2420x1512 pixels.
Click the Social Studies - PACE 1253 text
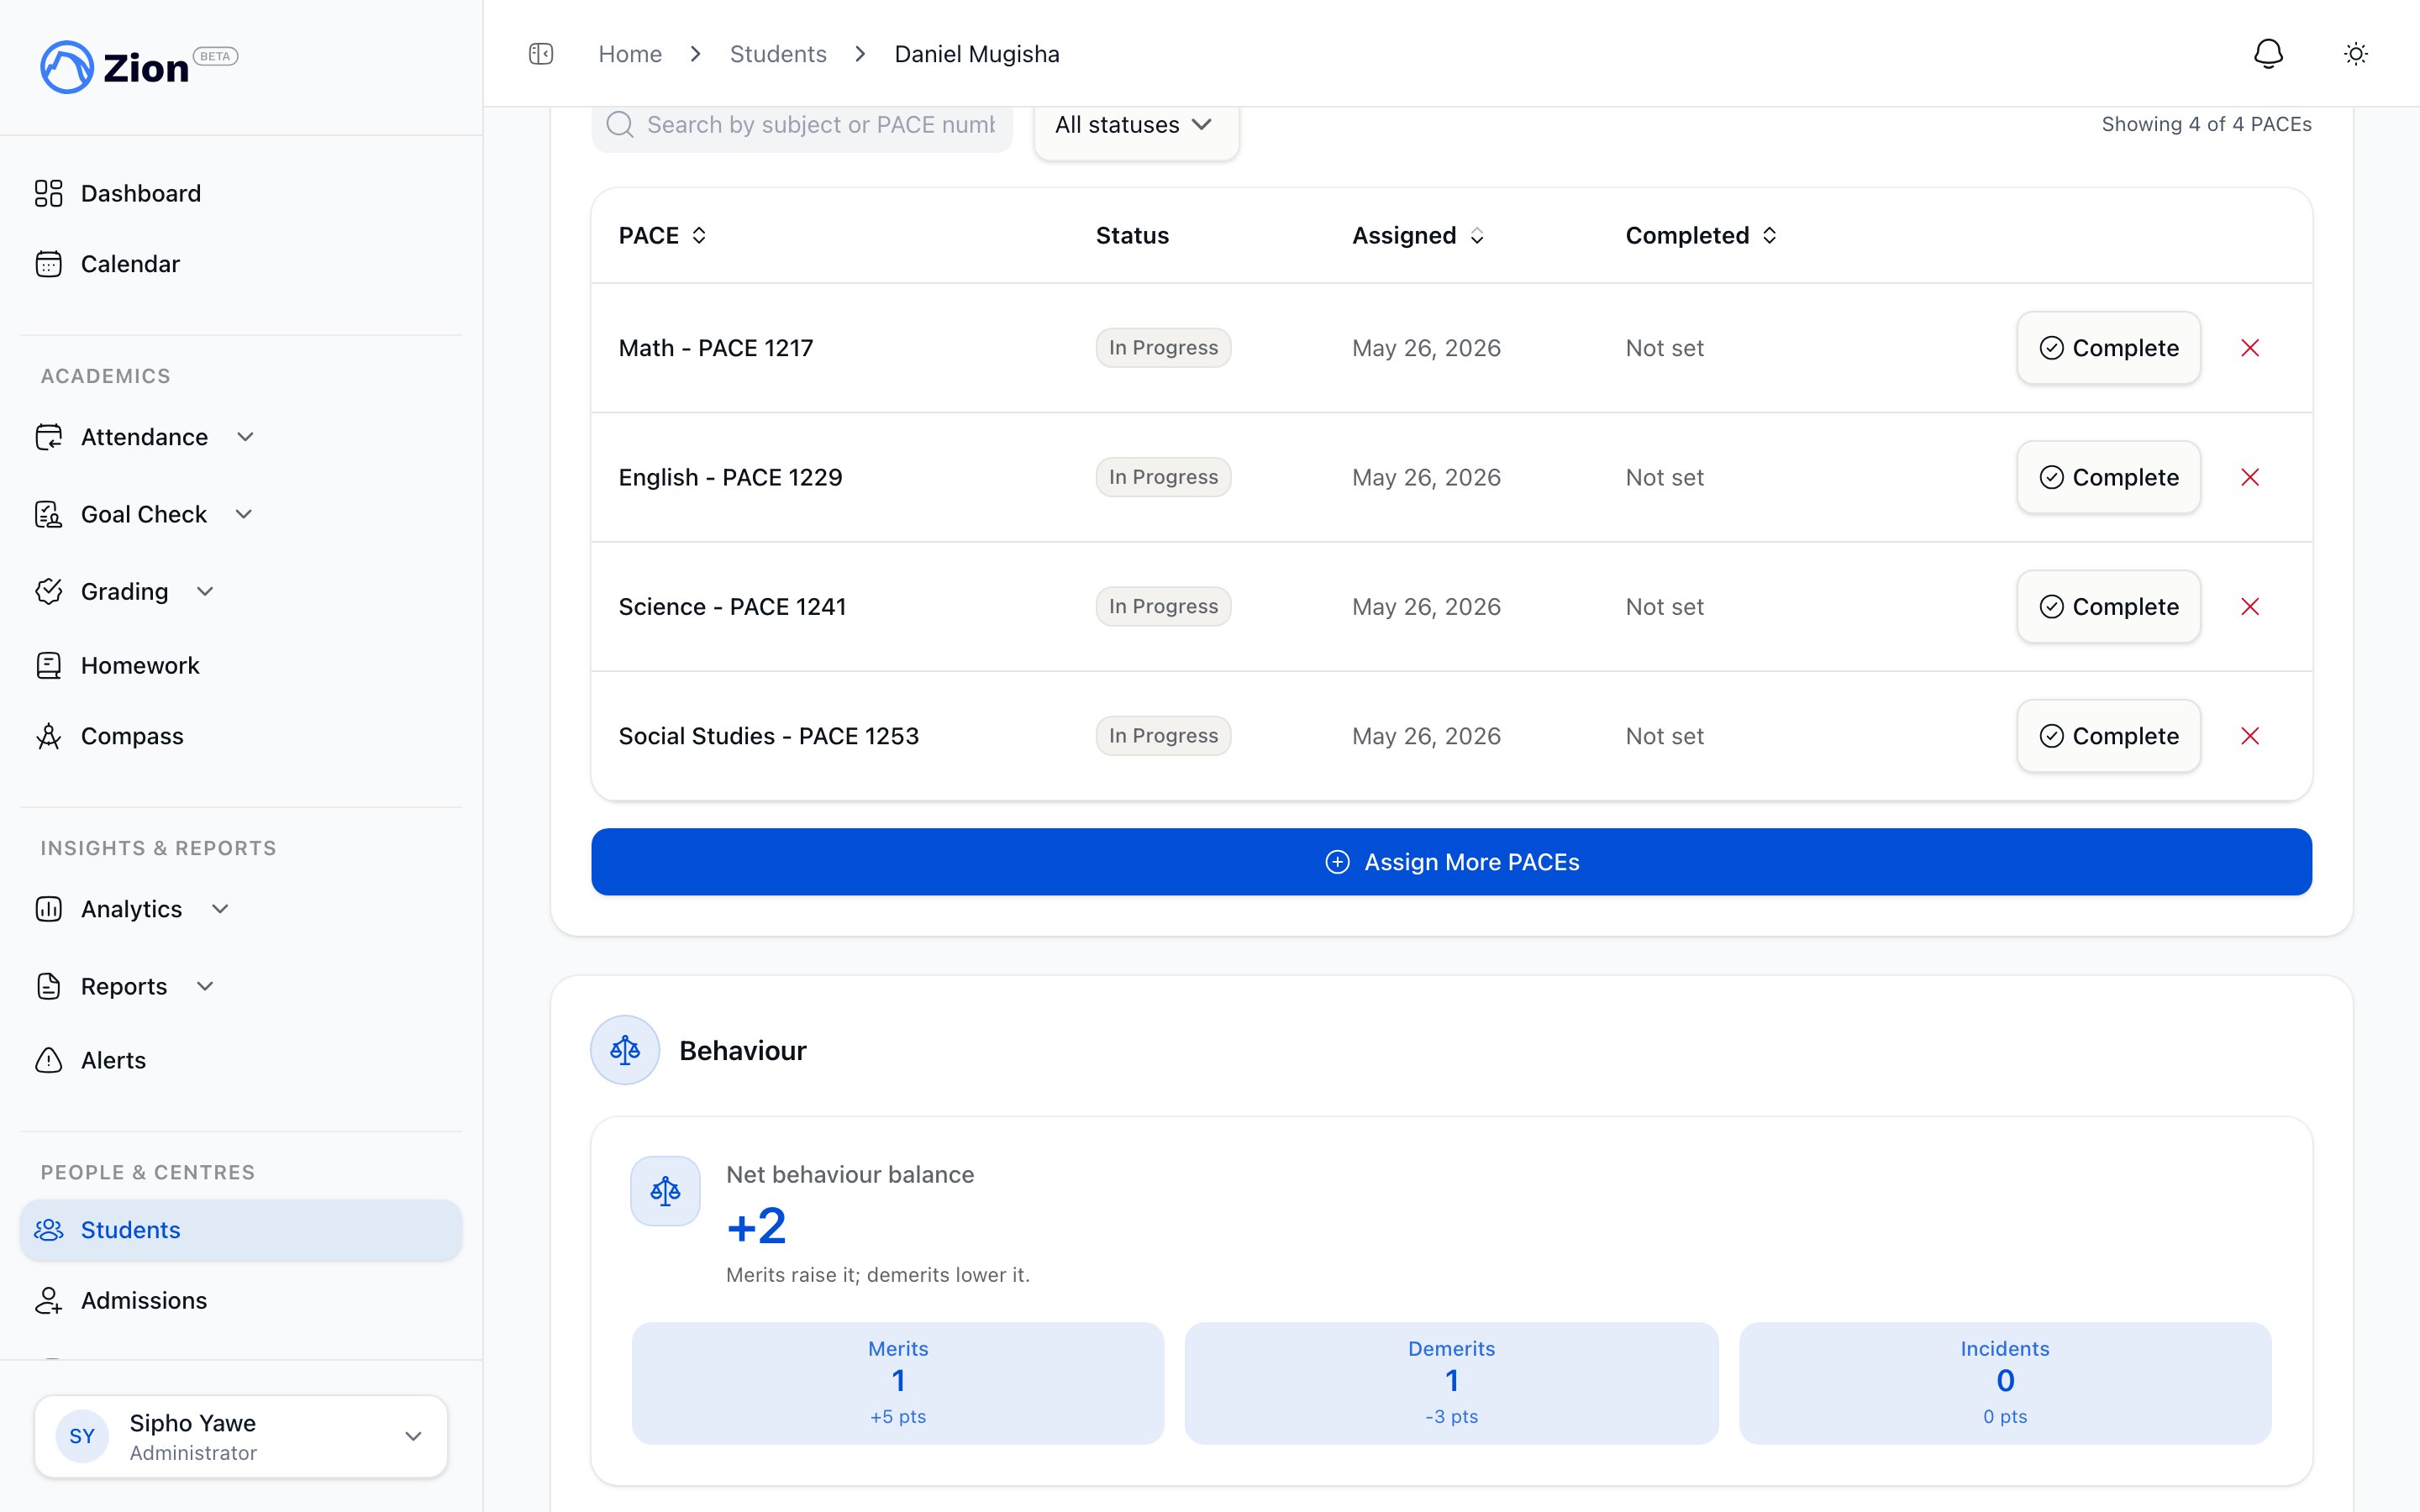[x=768, y=736]
